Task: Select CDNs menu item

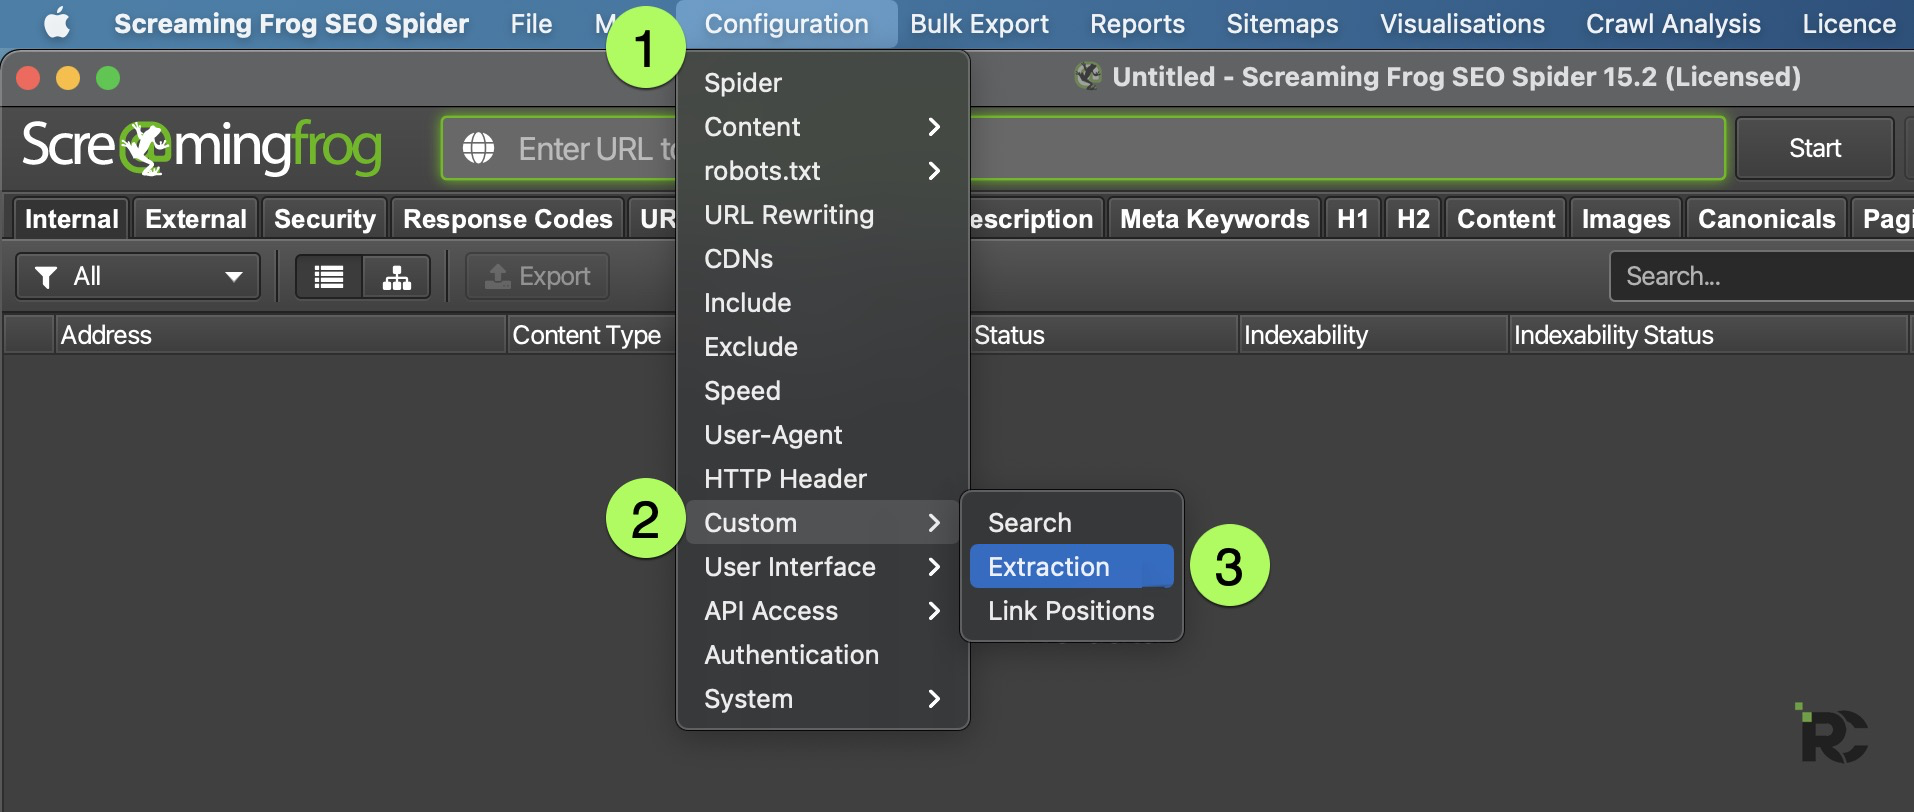Action: [822, 259]
